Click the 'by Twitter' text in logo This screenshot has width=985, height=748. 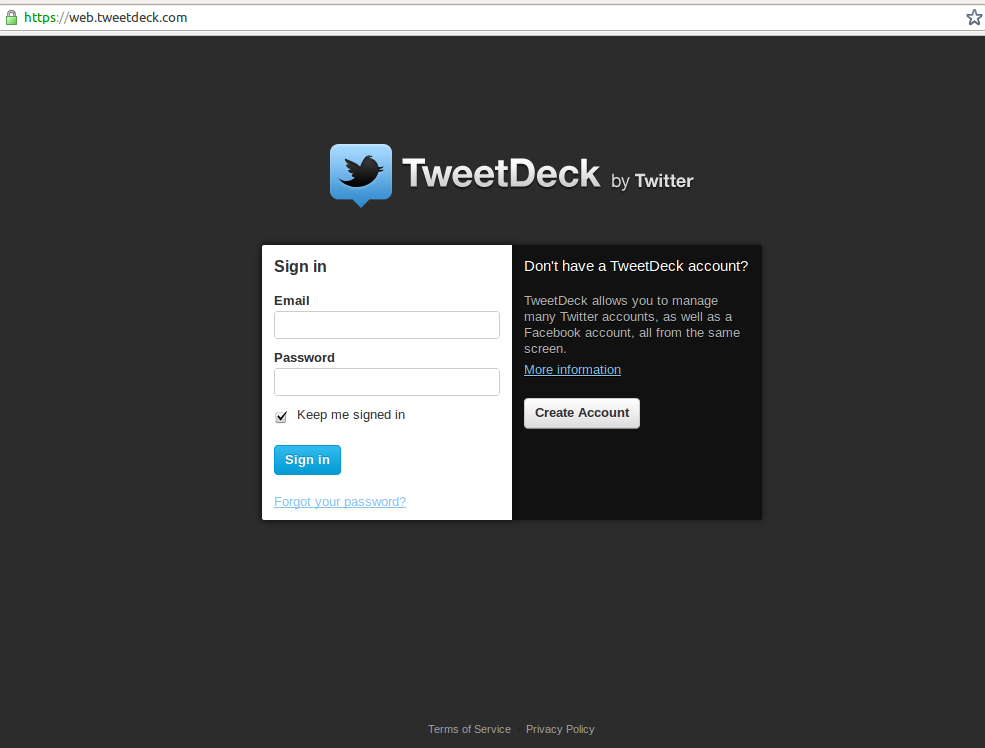click(652, 181)
